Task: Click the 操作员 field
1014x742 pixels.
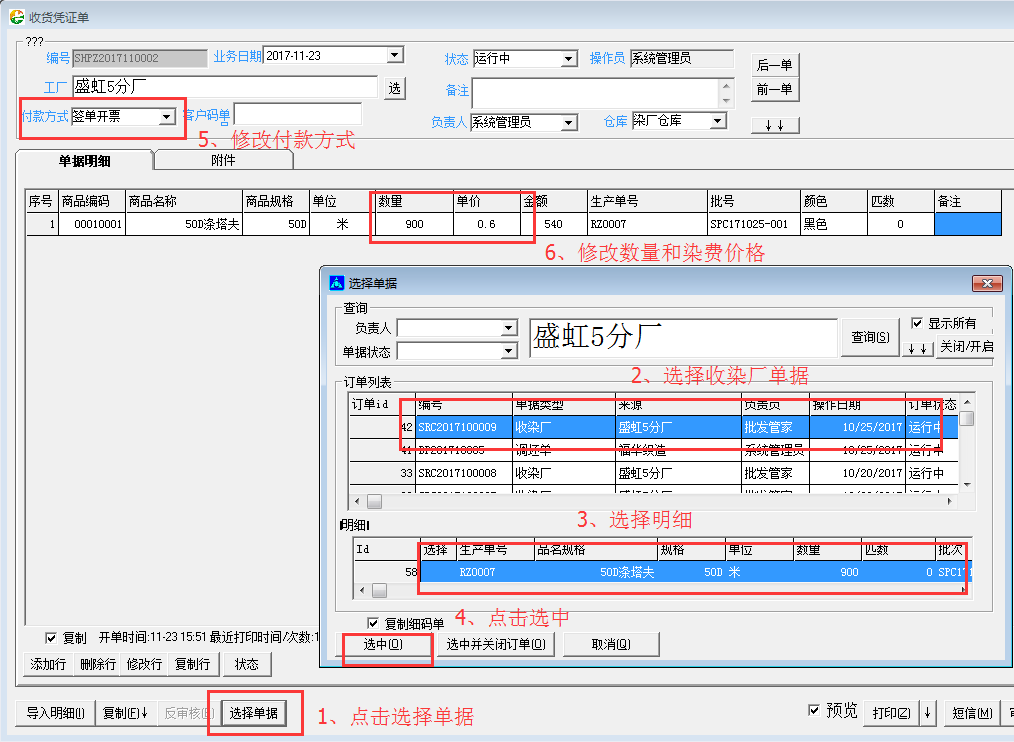Action: (682, 58)
